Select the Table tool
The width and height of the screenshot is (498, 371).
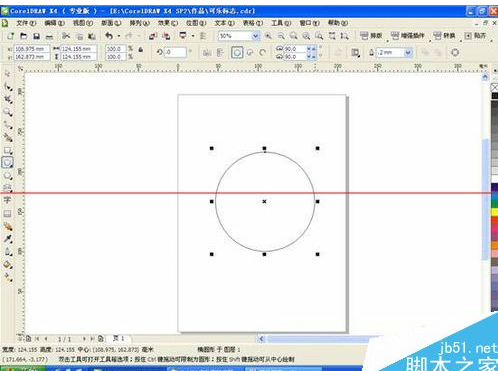[8, 213]
